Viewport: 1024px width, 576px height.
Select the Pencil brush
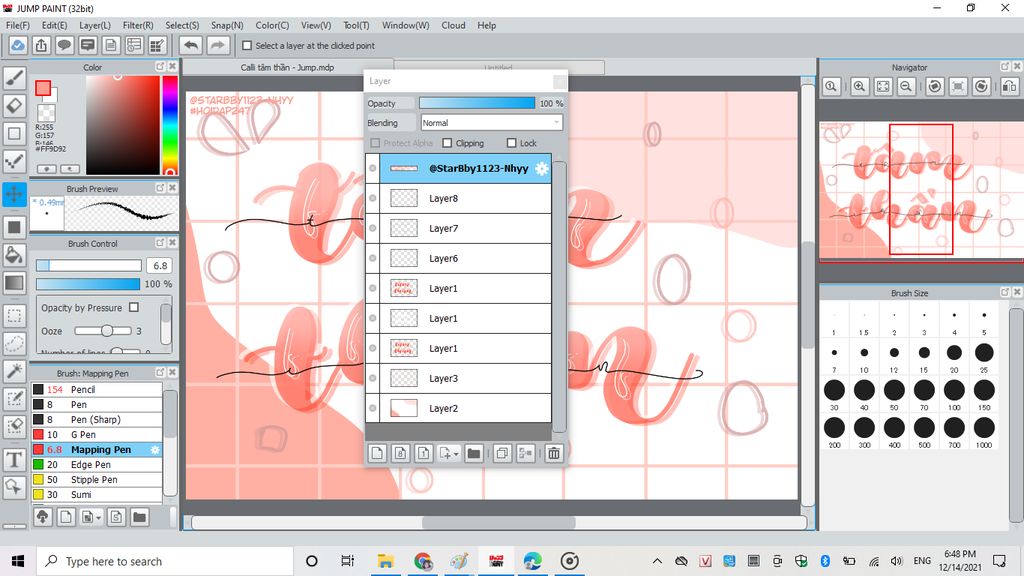tap(97, 389)
